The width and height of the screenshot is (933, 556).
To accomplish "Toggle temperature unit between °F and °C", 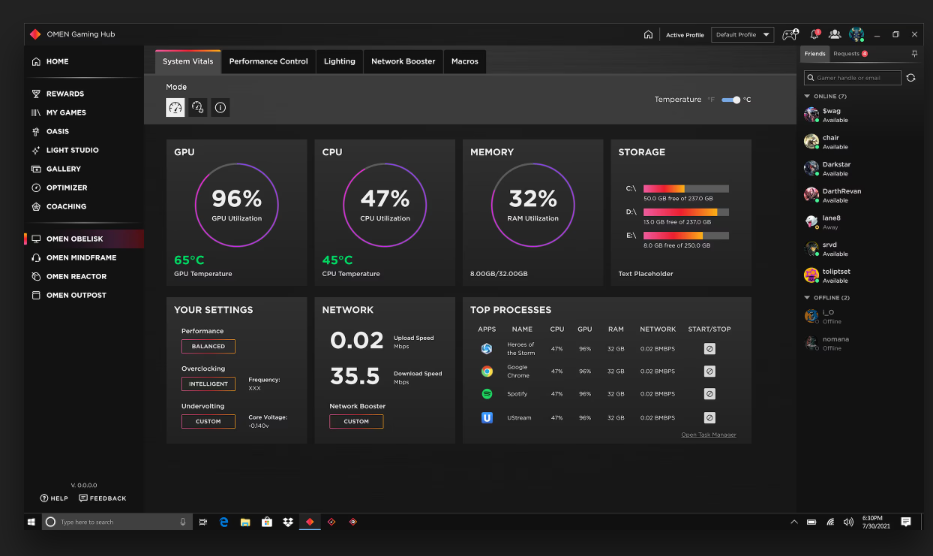I will click(x=731, y=100).
